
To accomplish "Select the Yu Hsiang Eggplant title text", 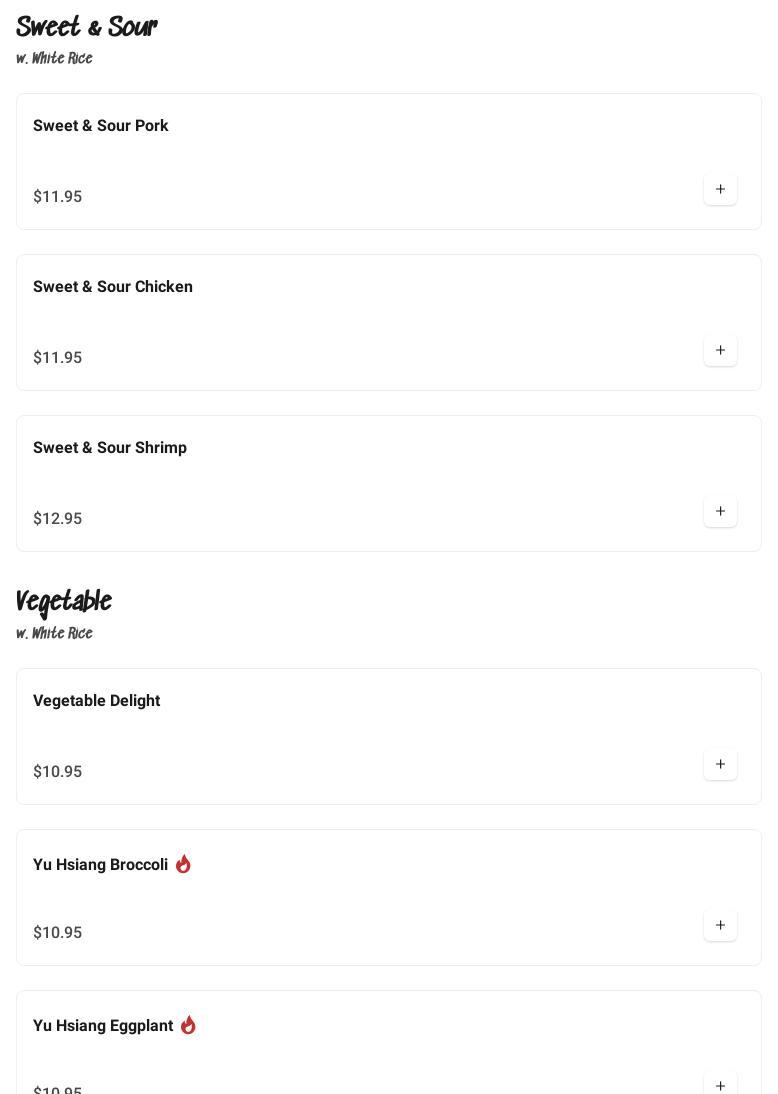I will [x=103, y=1026].
